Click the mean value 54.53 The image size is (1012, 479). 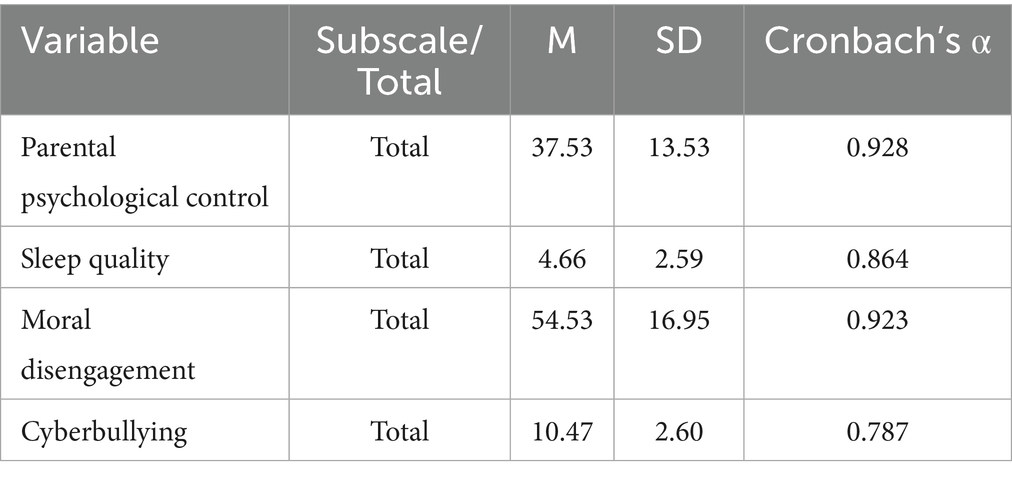562,320
